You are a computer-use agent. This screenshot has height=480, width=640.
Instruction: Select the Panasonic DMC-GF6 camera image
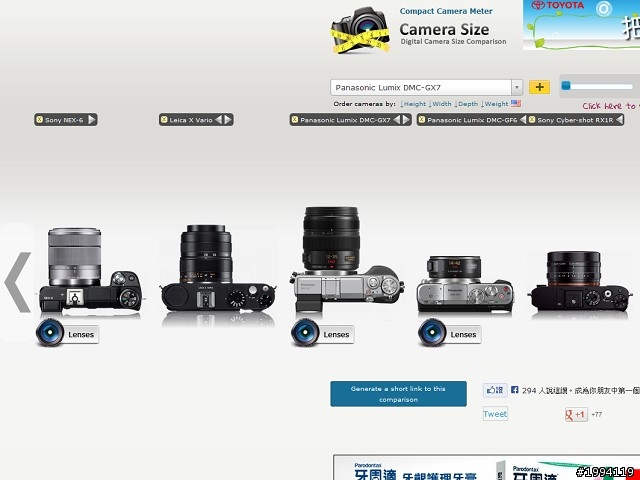point(465,284)
